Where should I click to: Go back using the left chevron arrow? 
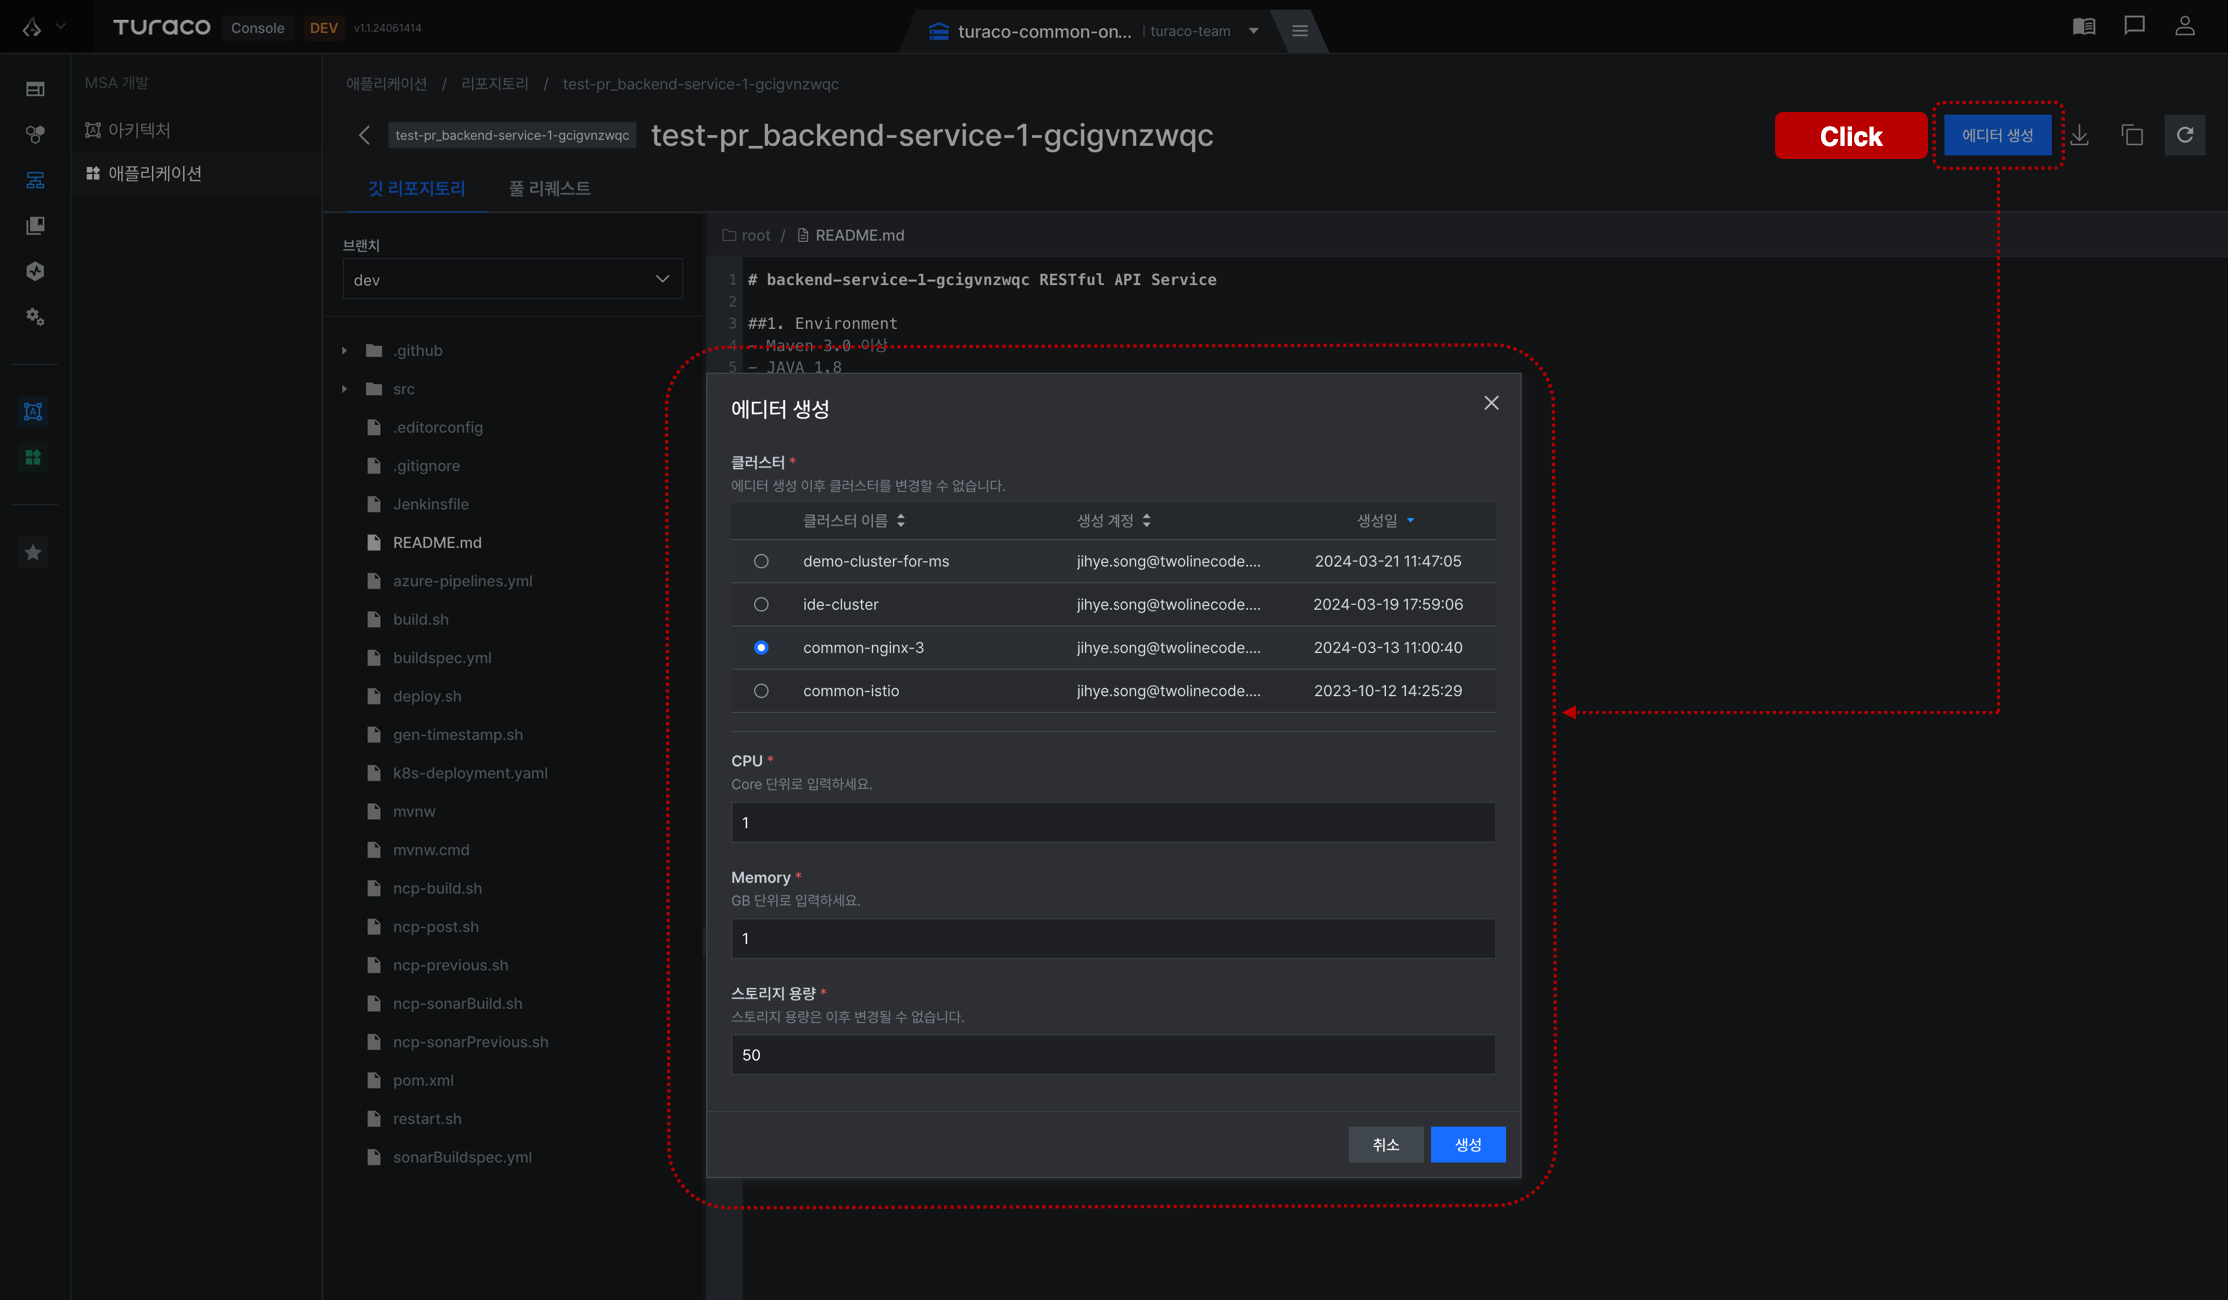pos(365,135)
